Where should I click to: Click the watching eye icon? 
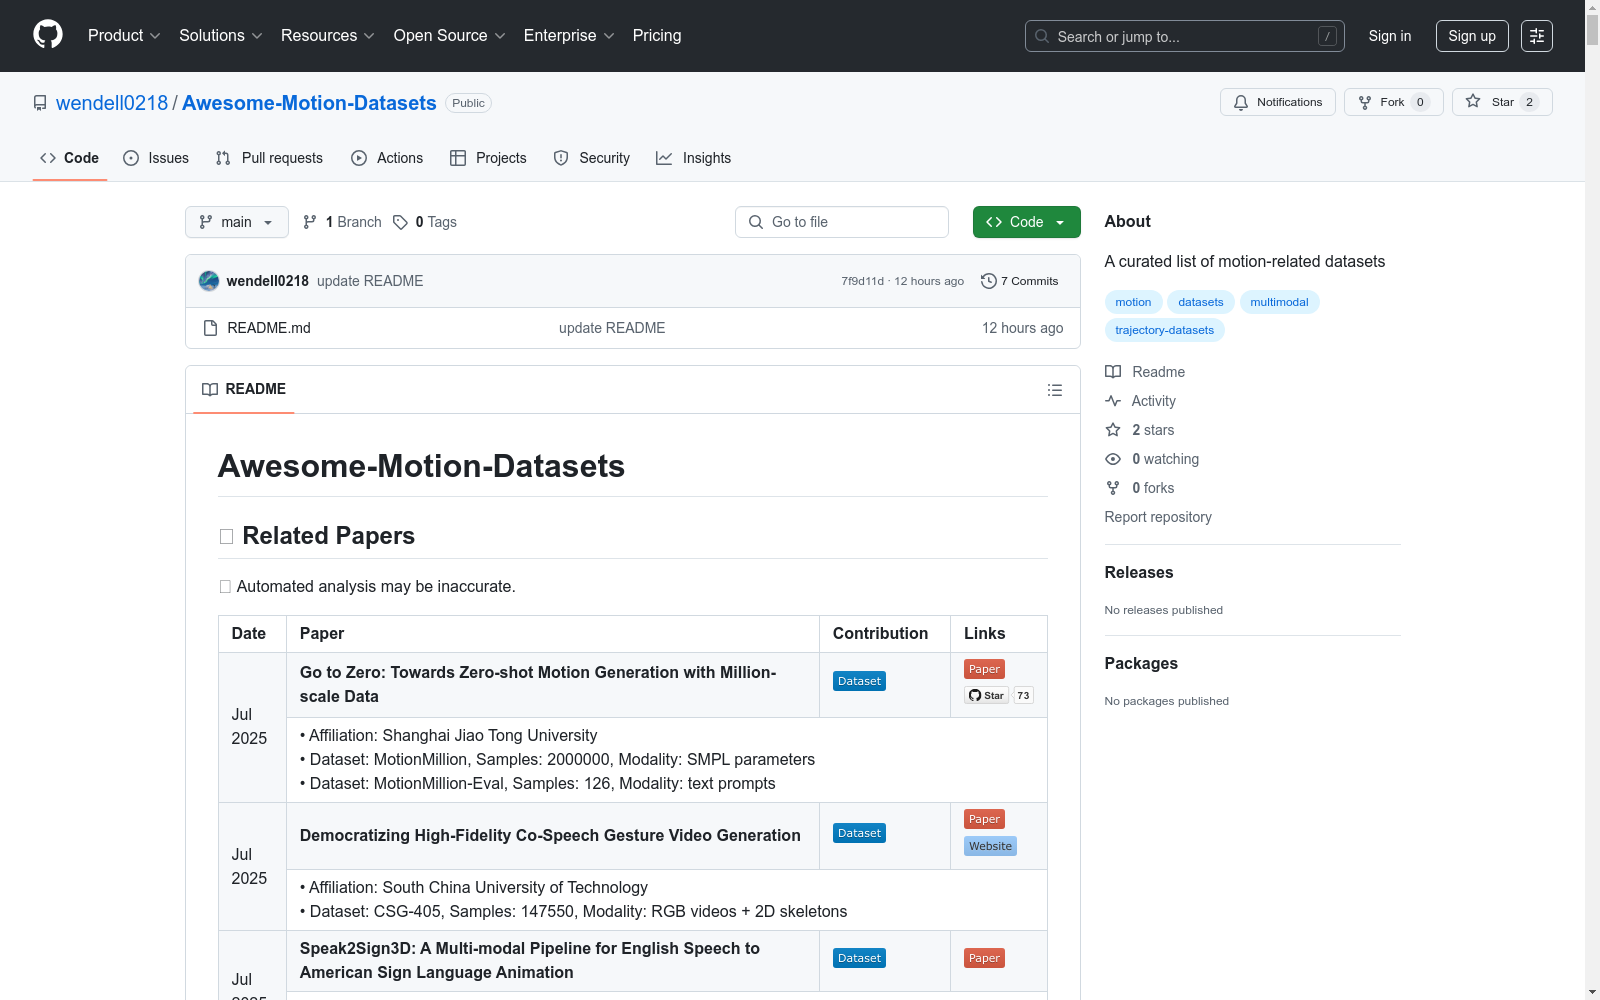point(1112,459)
